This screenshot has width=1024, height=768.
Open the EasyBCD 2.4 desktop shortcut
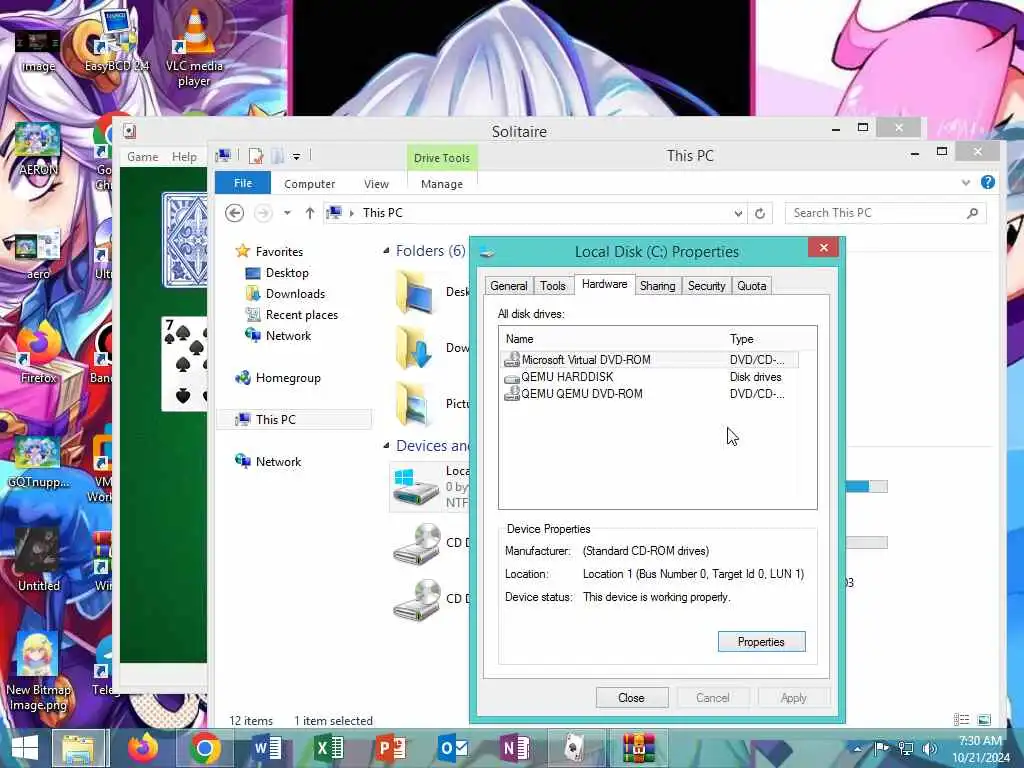point(116,39)
